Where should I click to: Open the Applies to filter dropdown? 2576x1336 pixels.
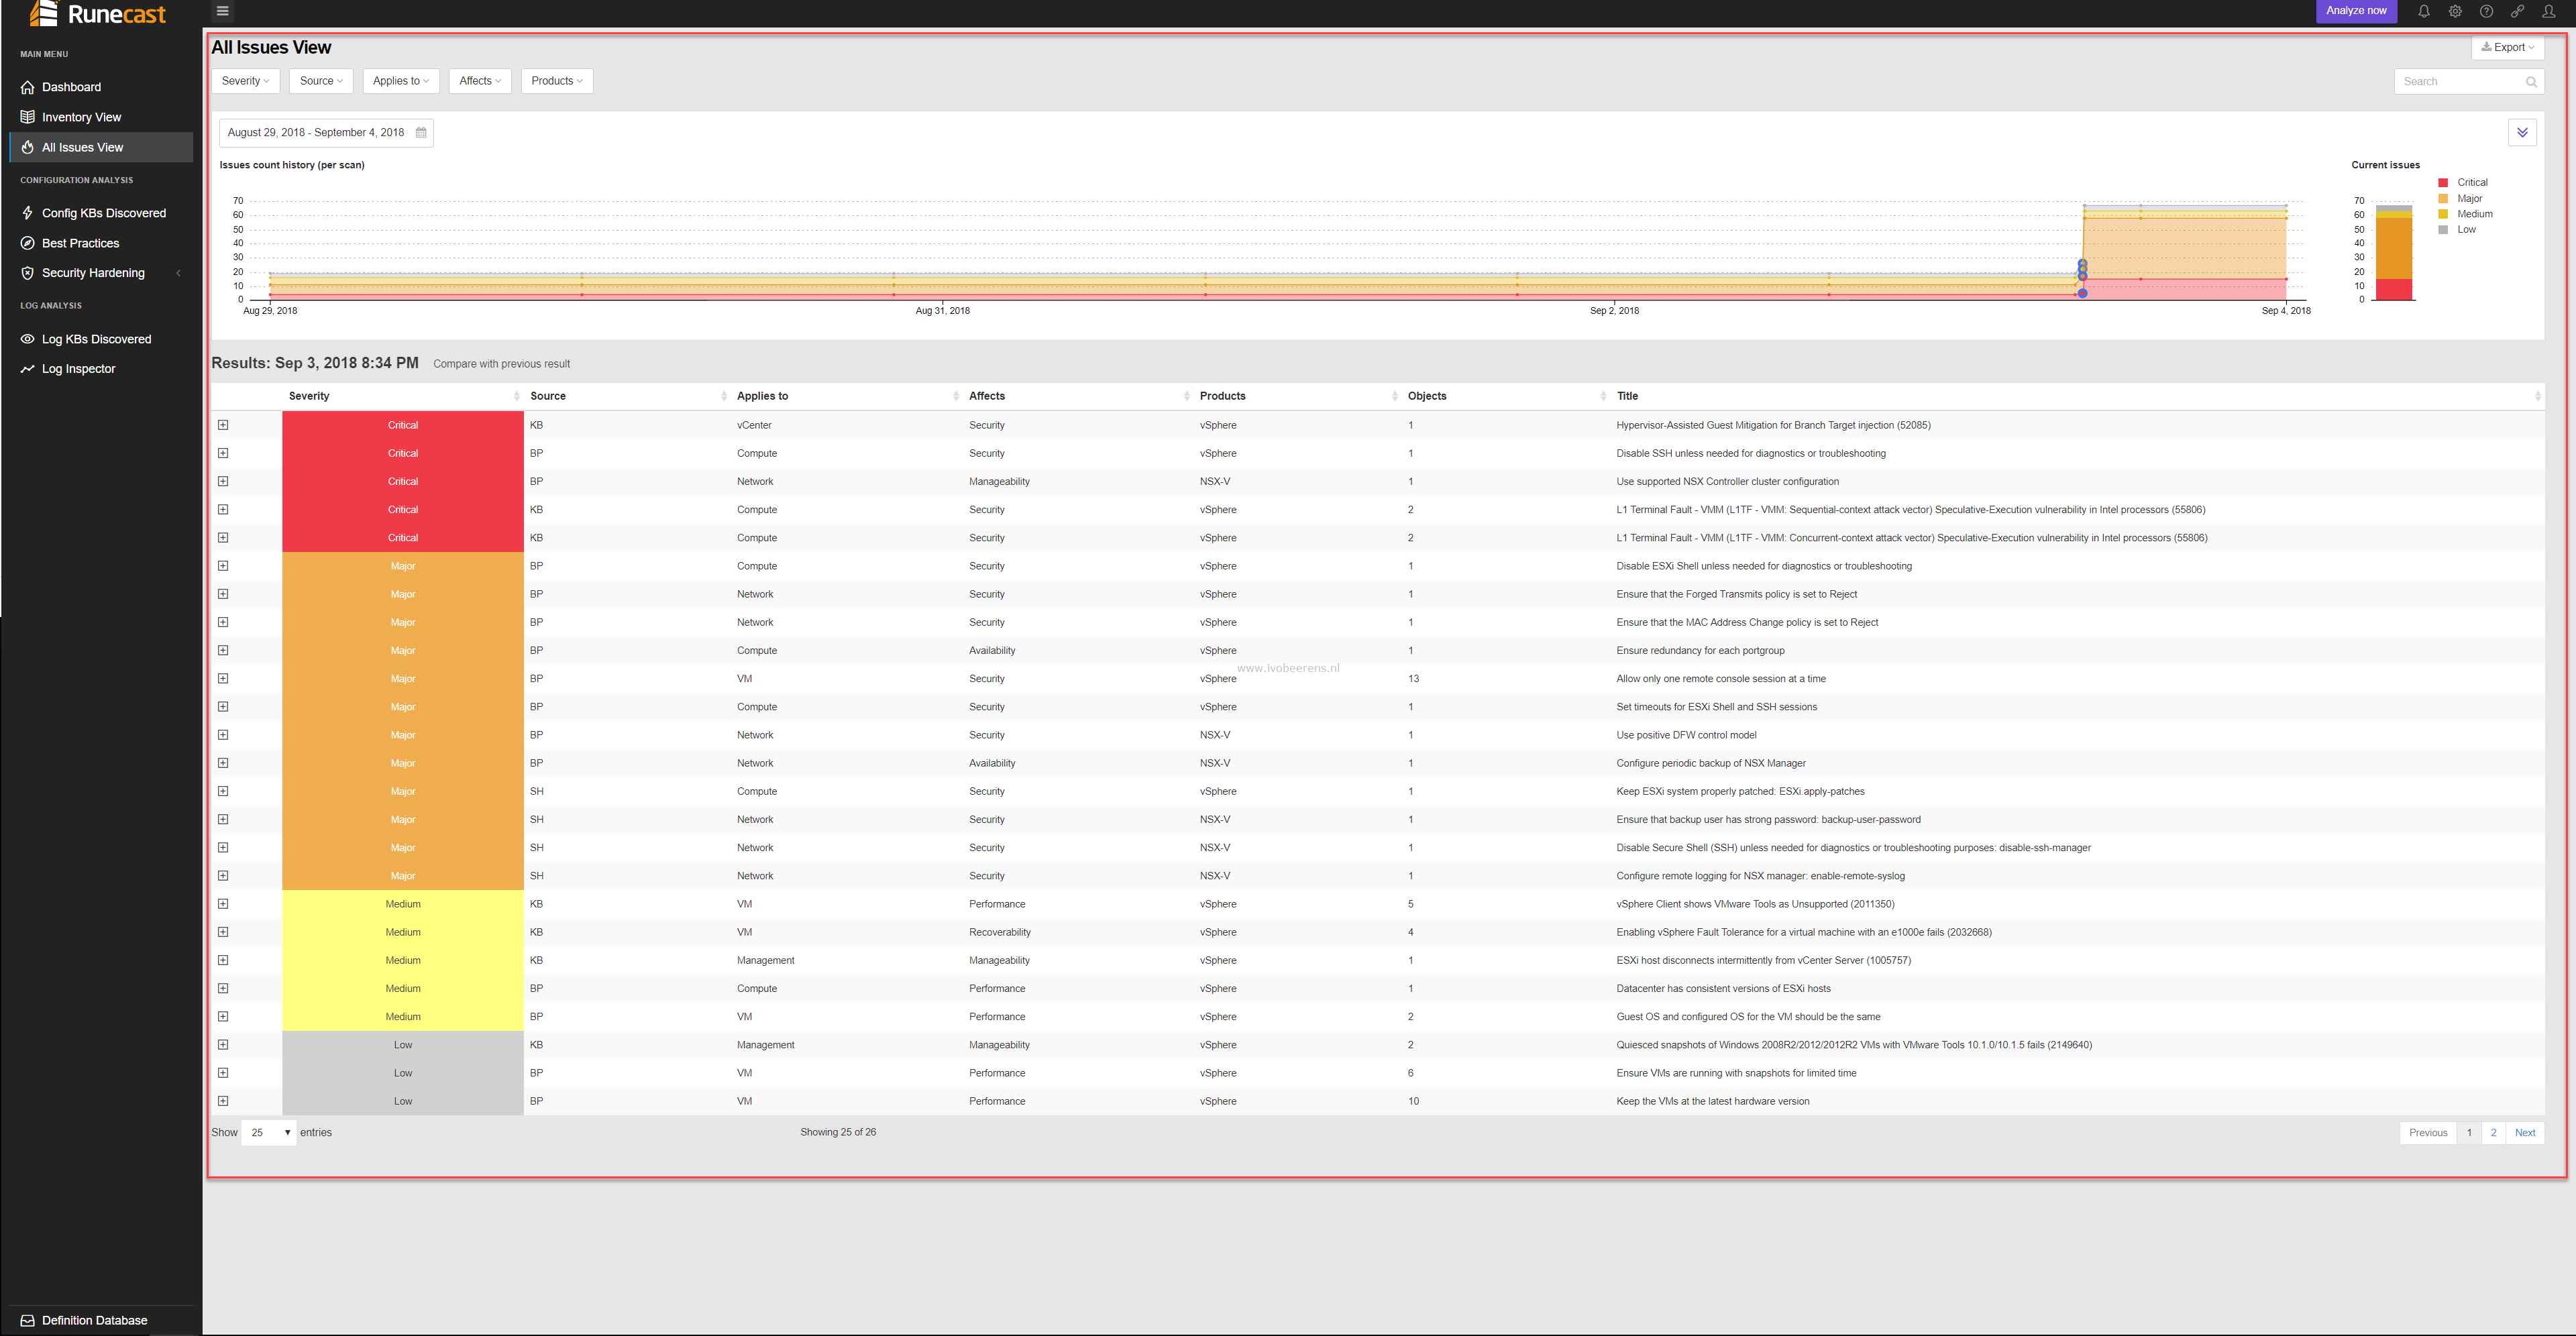401,81
